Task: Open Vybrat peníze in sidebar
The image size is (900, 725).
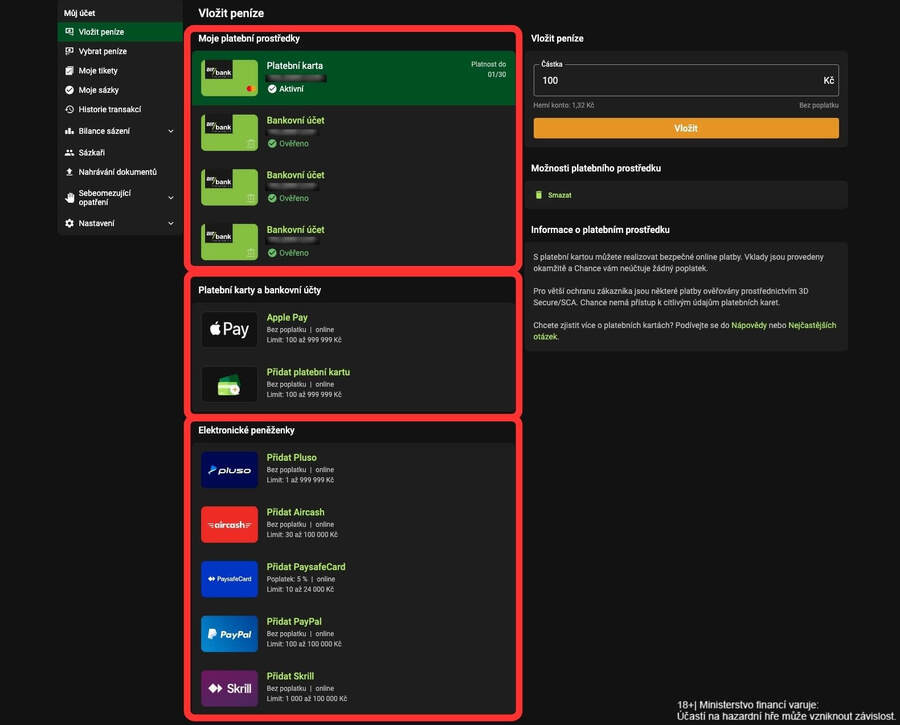Action: tap(120, 51)
